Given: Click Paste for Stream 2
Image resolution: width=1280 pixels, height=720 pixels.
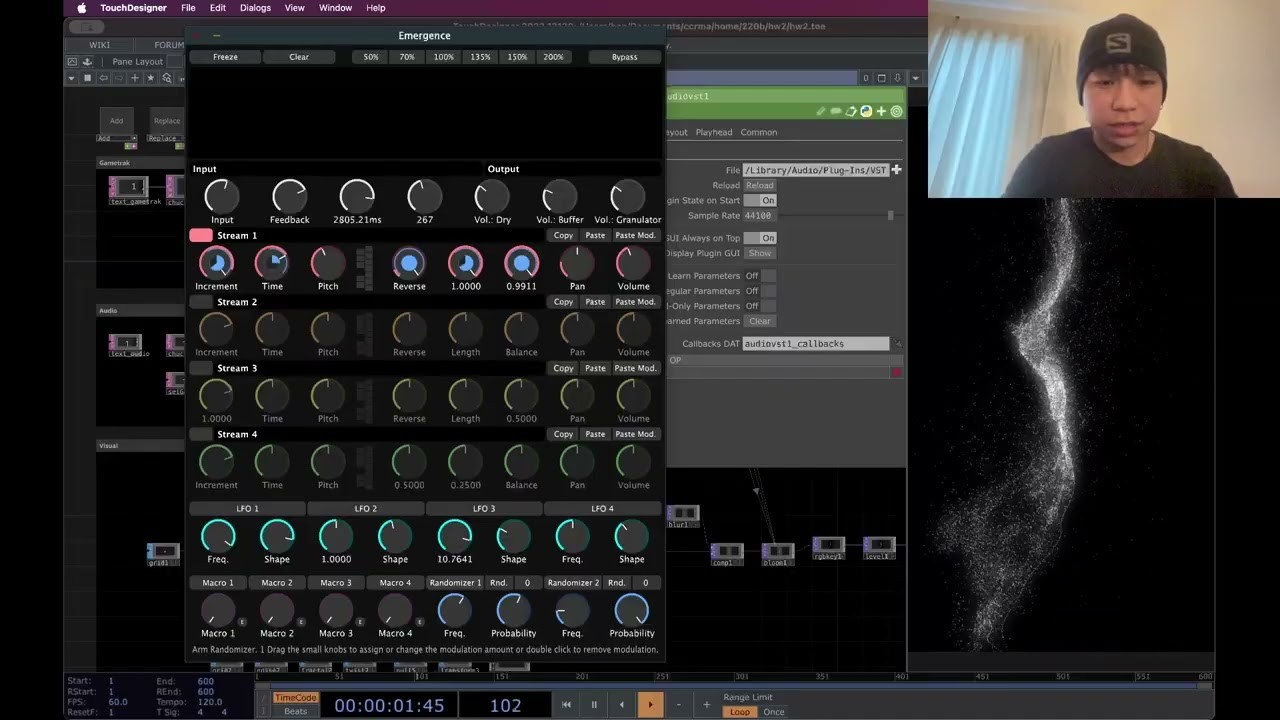Looking at the screenshot, I should [x=595, y=302].
